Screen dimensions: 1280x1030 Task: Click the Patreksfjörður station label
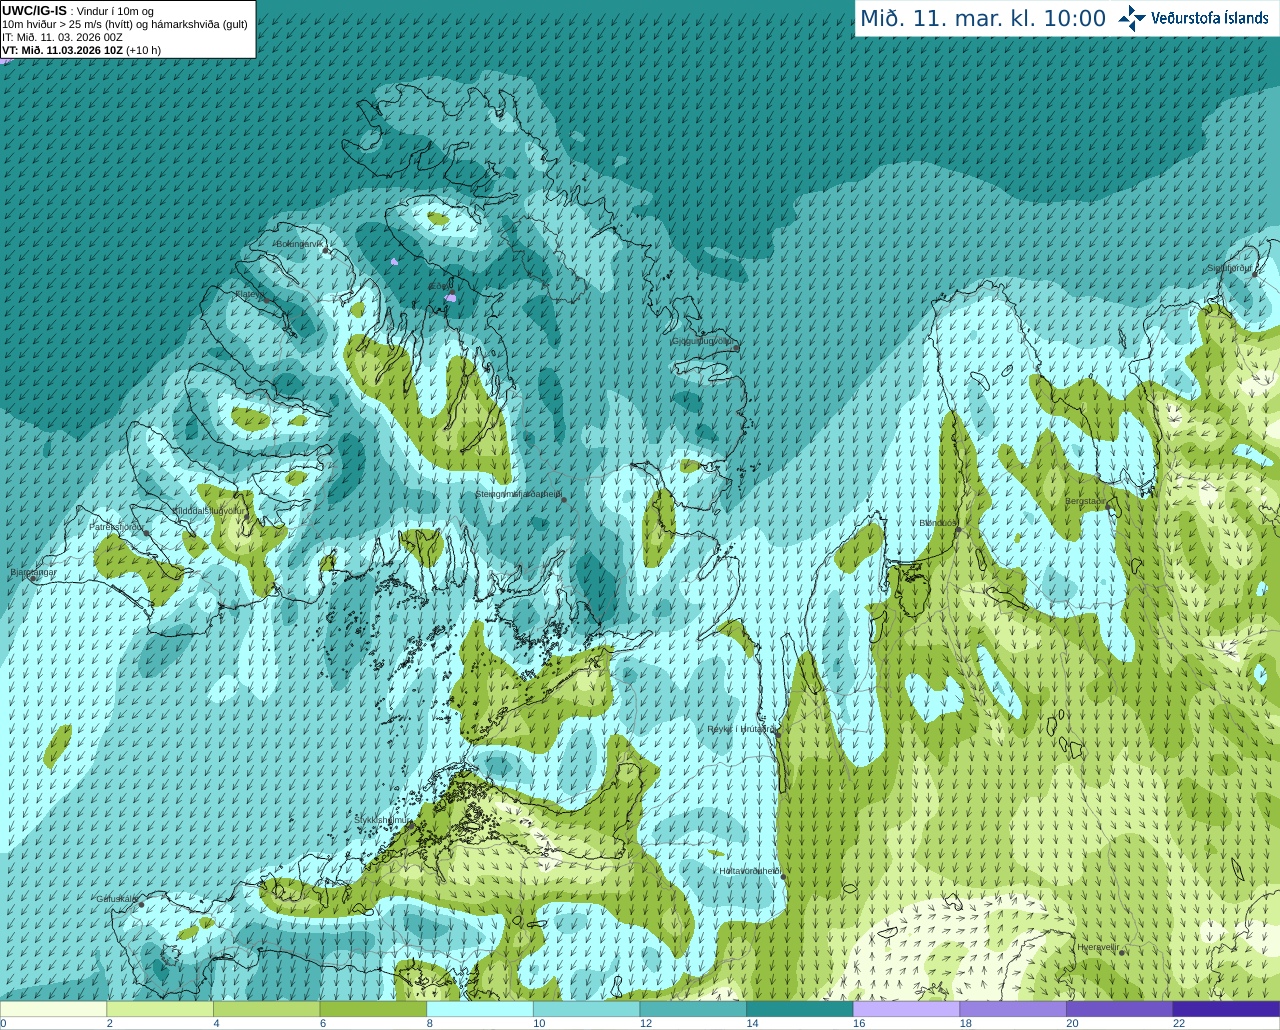point(117,526)
